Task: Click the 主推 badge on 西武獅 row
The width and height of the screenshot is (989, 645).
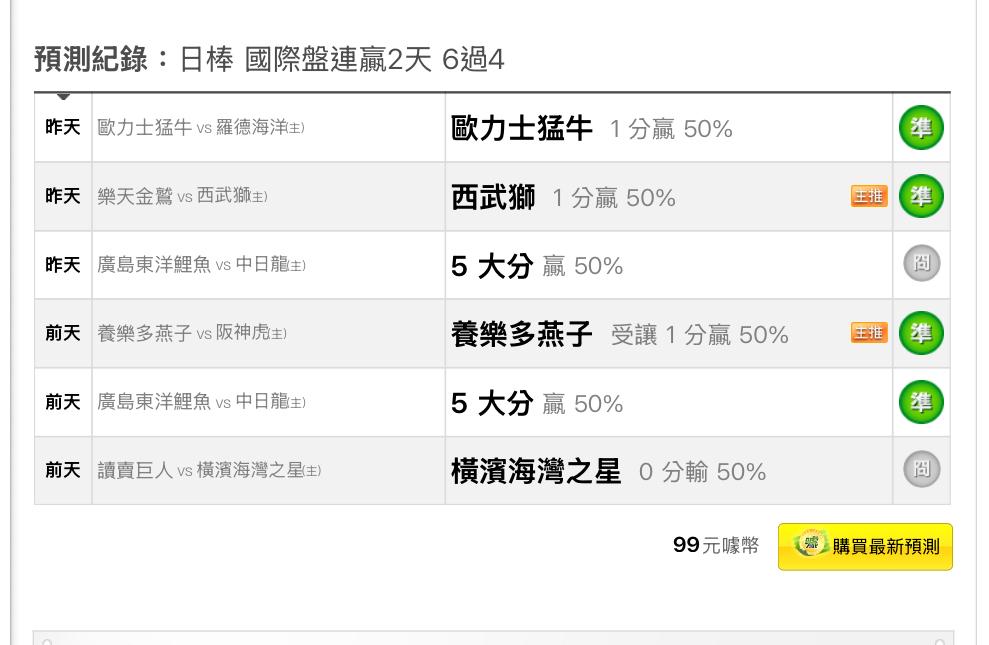Action: [869, 197]
